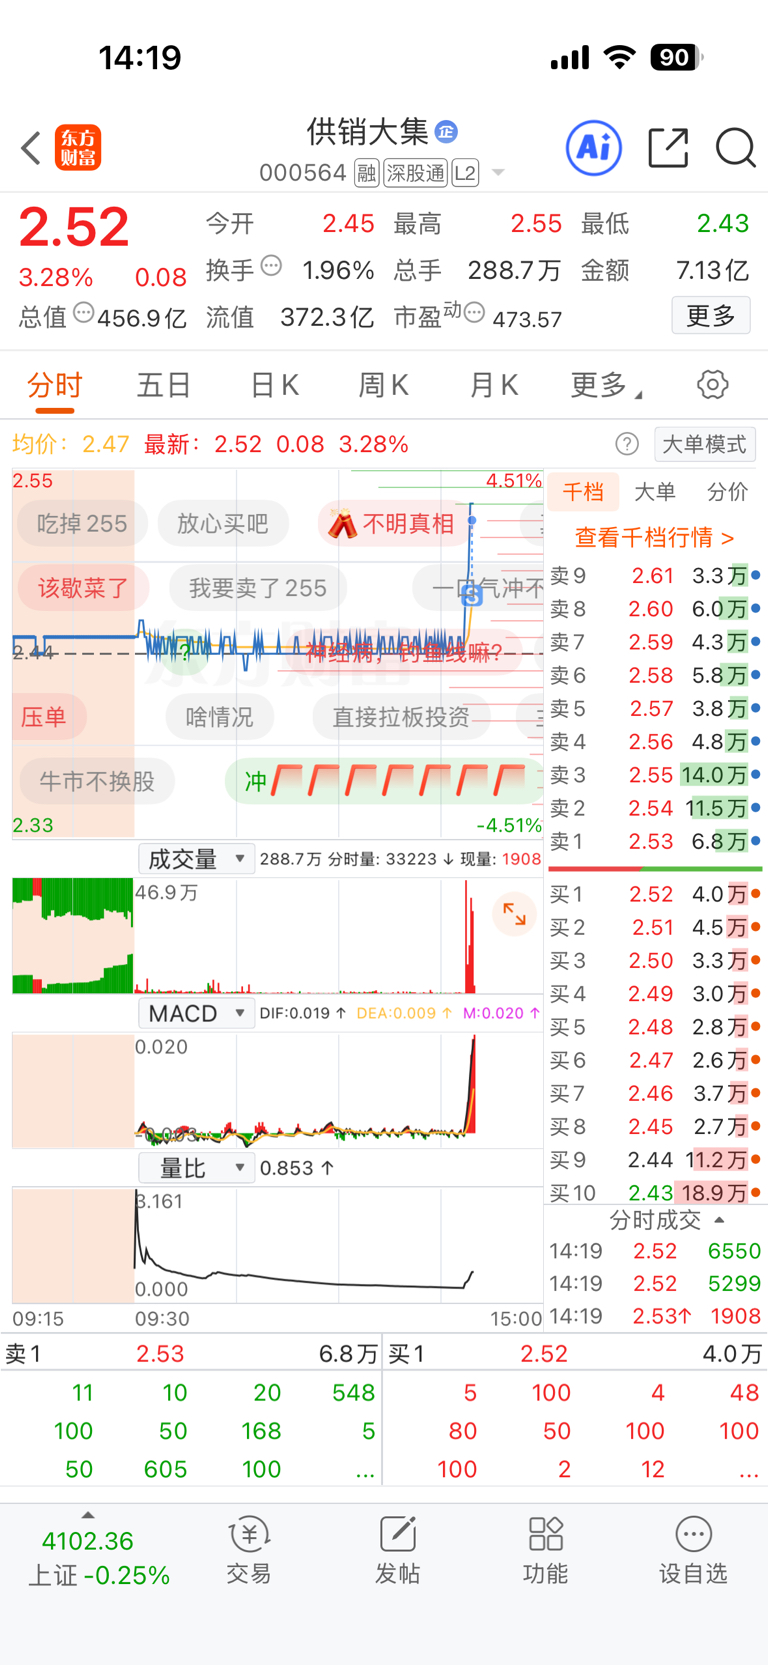
Task: Tap the 设自选 add-to-watchlist icon
Action: click(693, 1550)
